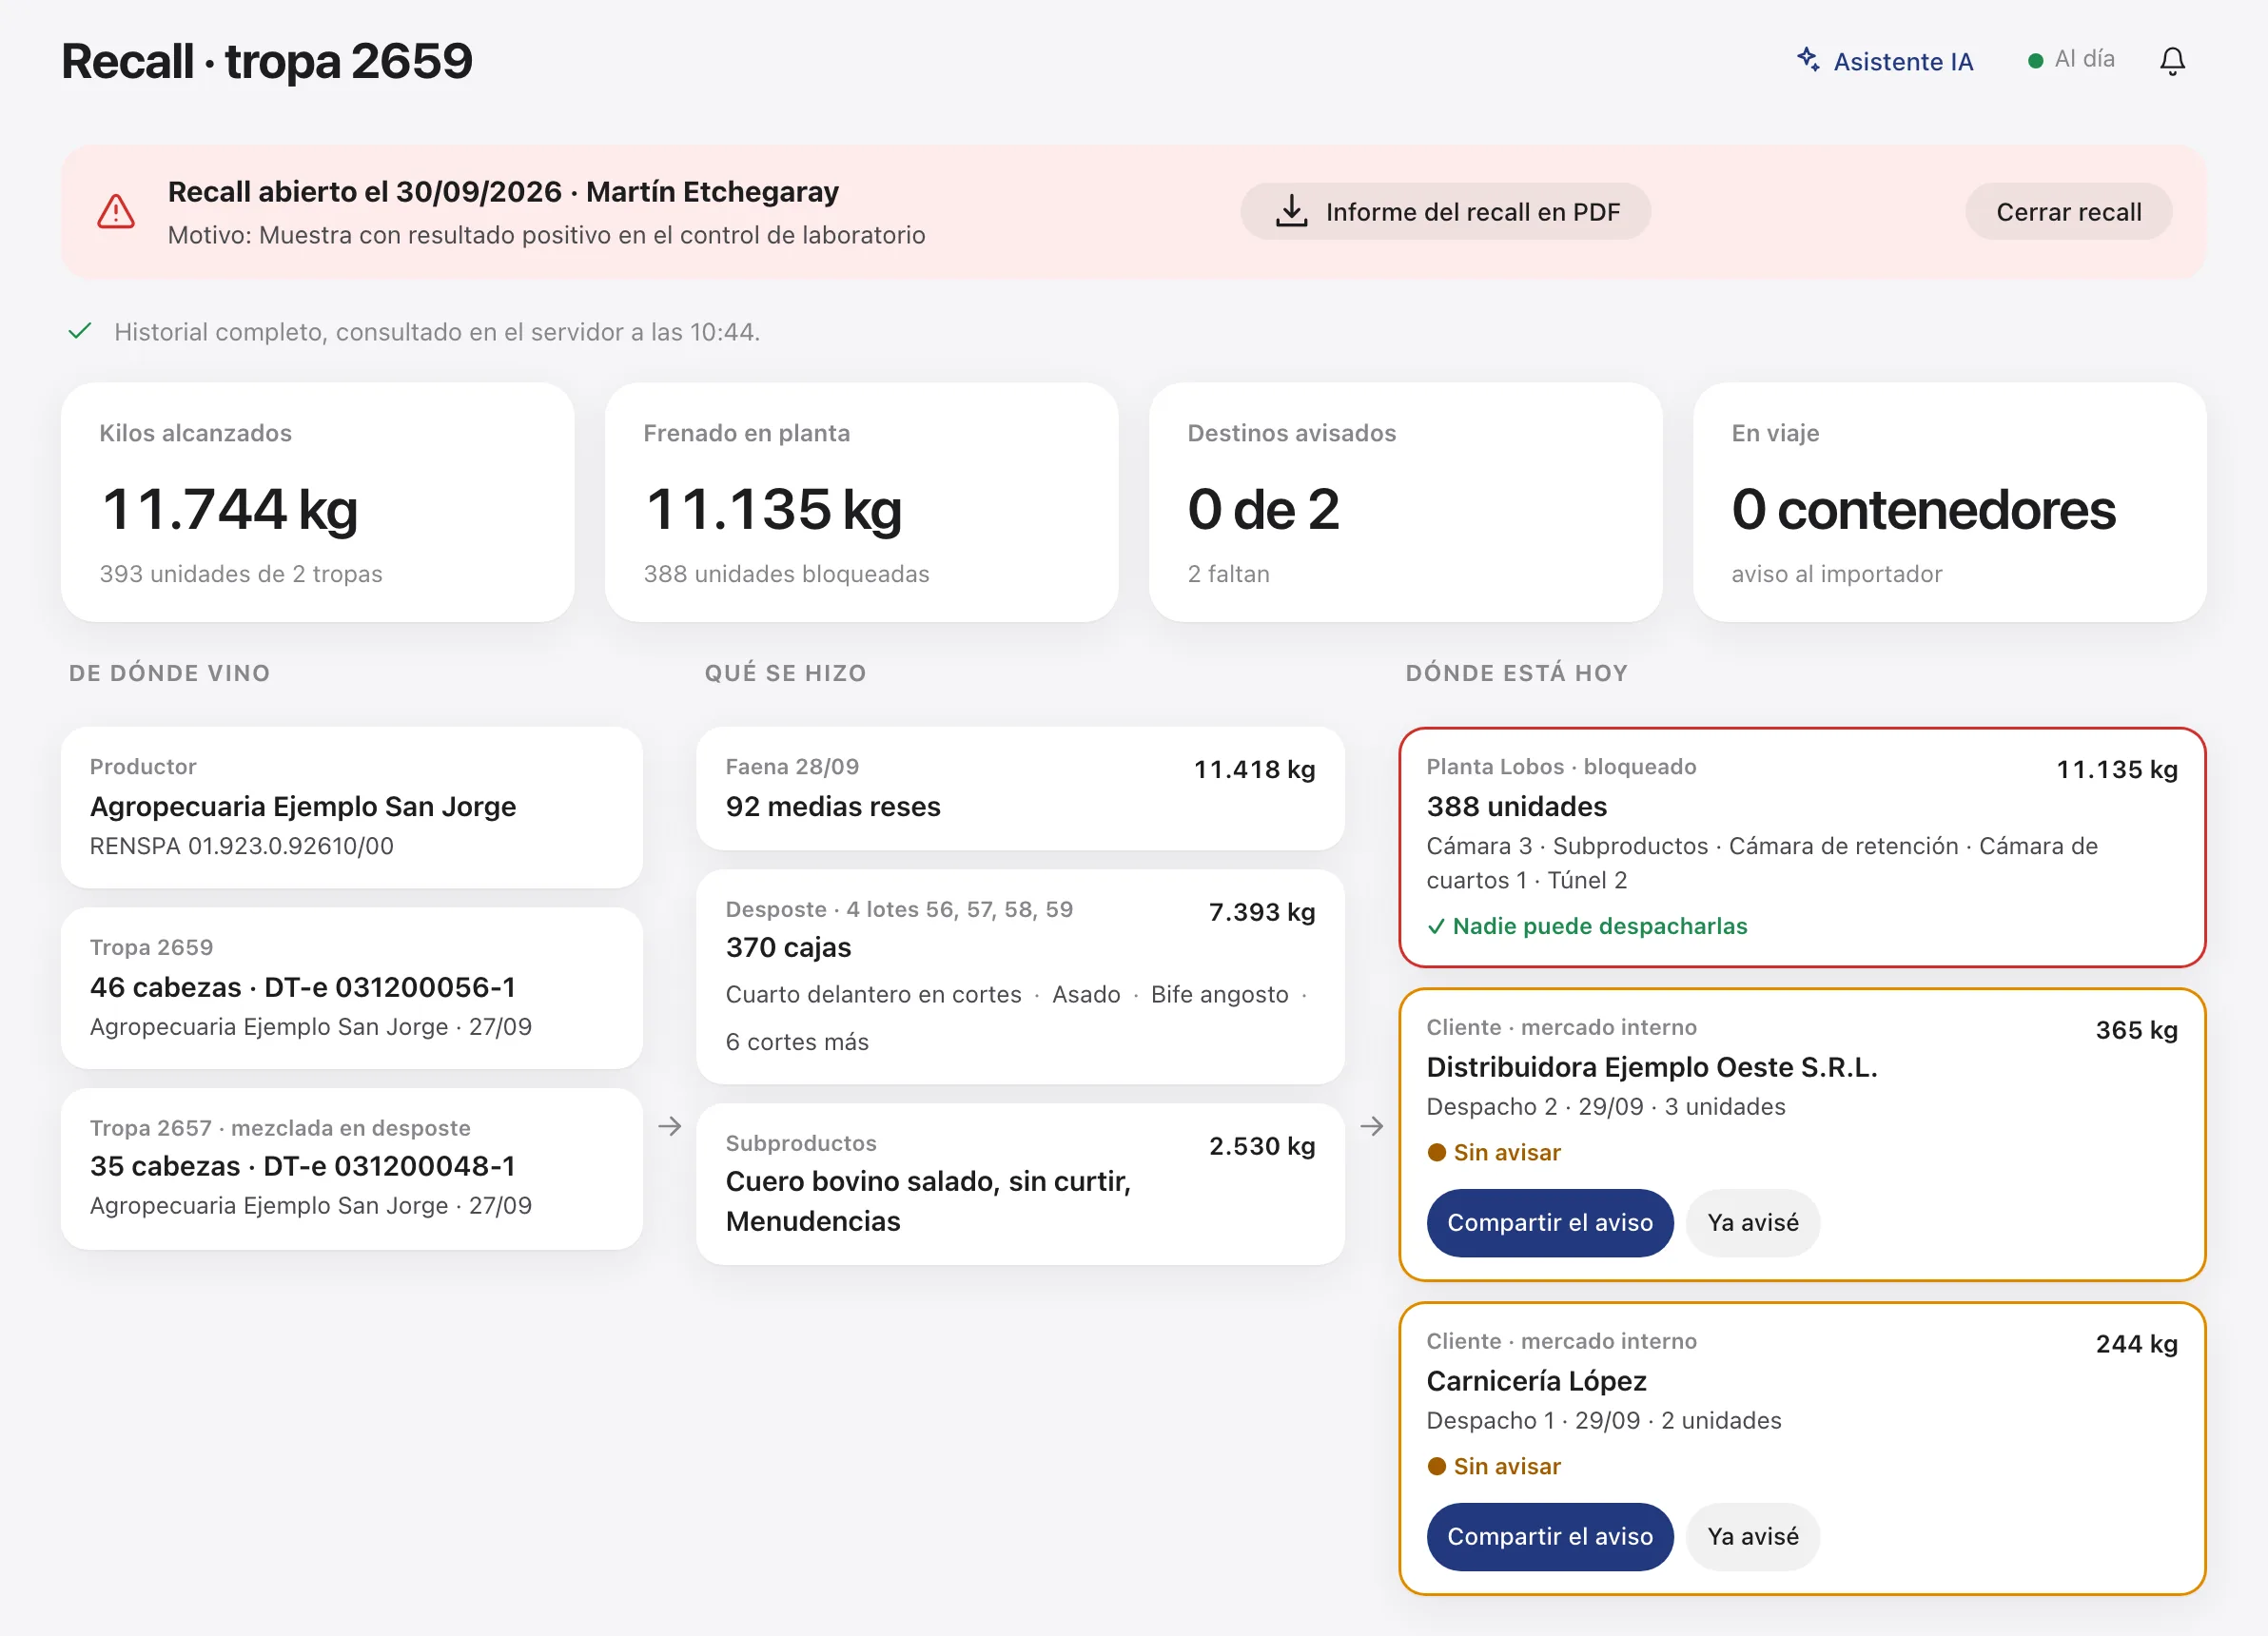Click Sin avisar status on Distribuidora Ejemplo Oeste

tap(1494, 1152)
